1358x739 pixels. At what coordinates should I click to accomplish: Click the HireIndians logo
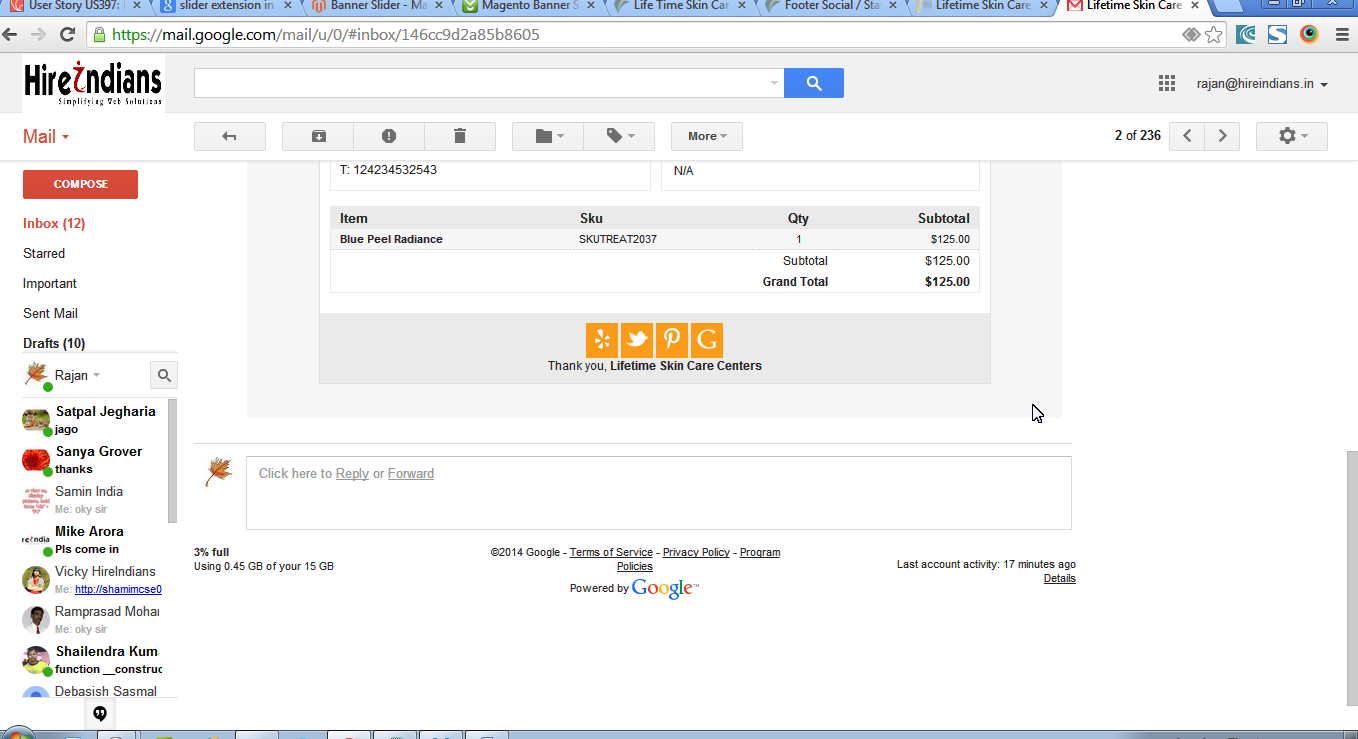(x=93, y=85)
